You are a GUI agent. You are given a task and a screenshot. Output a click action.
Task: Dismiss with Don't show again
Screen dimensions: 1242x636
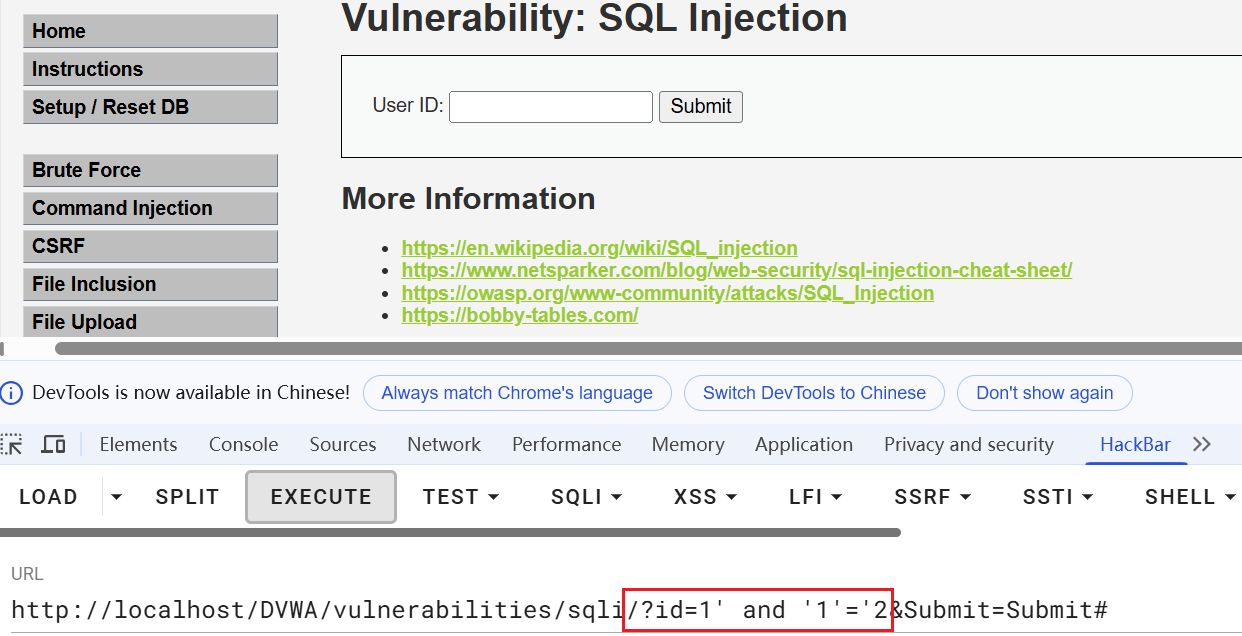point(1044,393)
